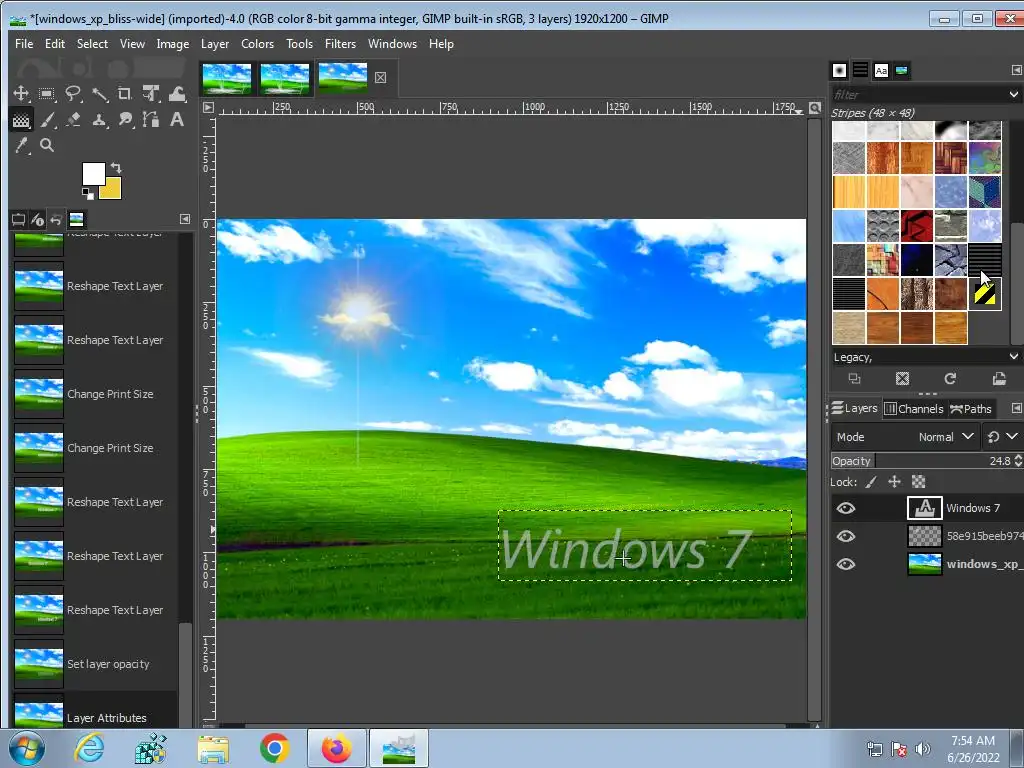Image resolution: width=1024 pixels, height=768 pixels.
Task: Switch to the Tool Options tab
Action: (x=18, y=219)
